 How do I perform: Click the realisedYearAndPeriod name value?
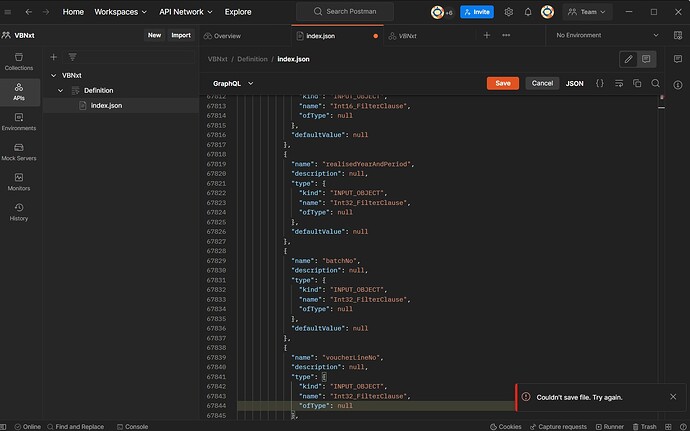click(x=368, y=164)
